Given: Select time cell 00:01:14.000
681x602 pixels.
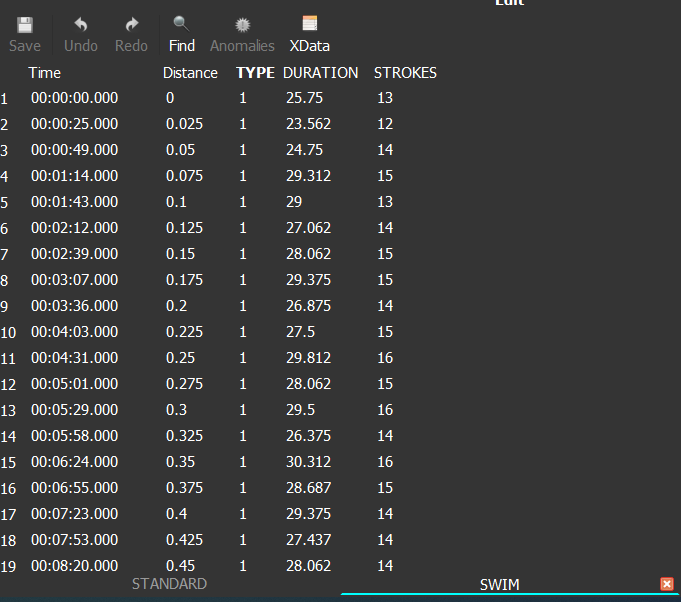Looking at the screenshot, I should 75,176.
